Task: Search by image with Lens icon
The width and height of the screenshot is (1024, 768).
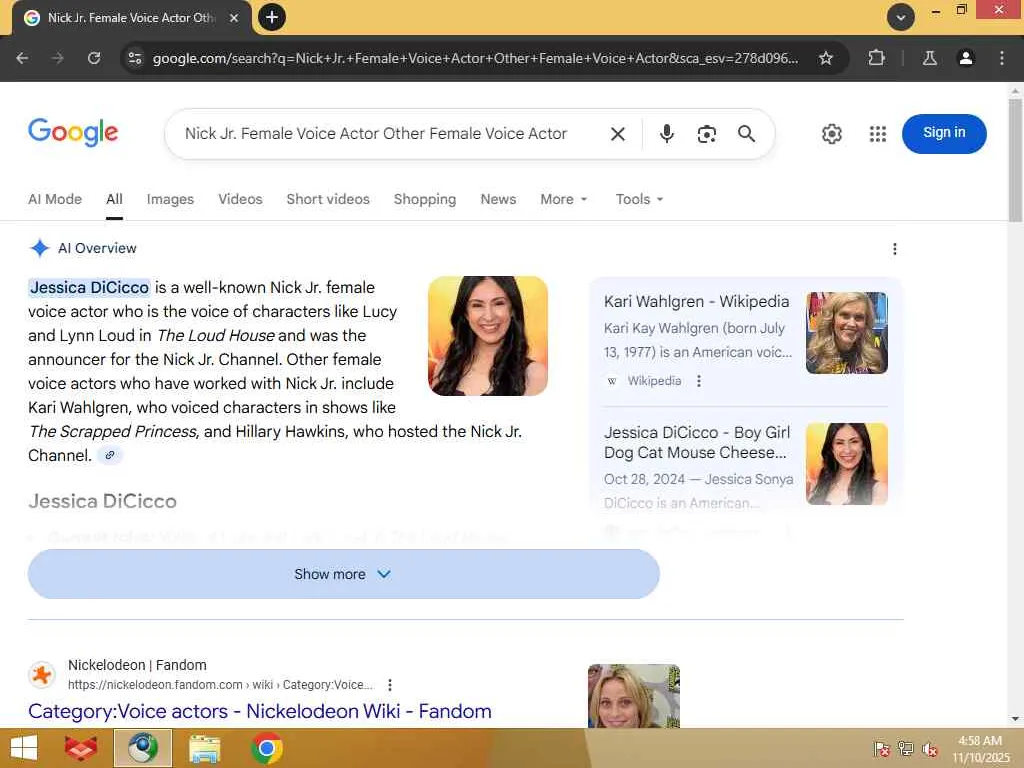Action: point(707,134)
